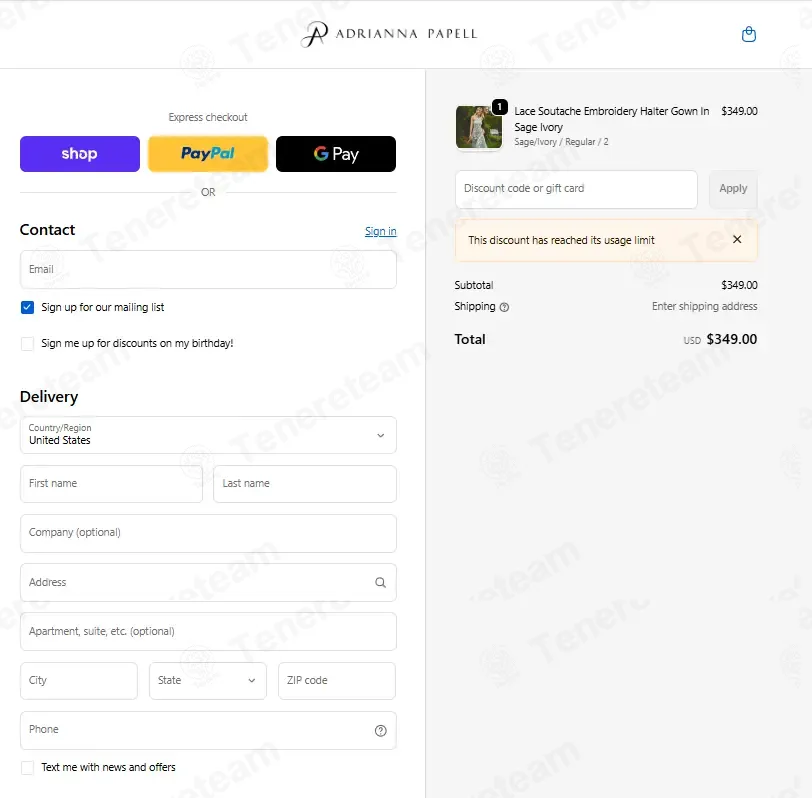Click the Last name field

pos(305,484)
